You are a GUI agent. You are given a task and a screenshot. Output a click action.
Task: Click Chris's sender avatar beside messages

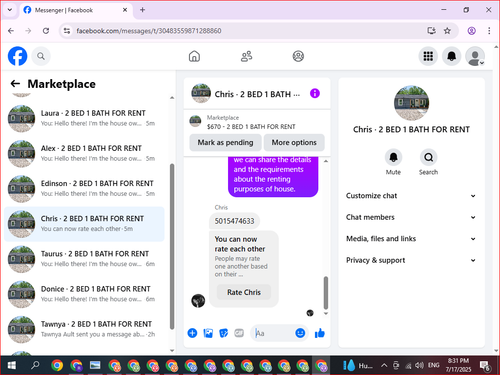click(198, 301)
